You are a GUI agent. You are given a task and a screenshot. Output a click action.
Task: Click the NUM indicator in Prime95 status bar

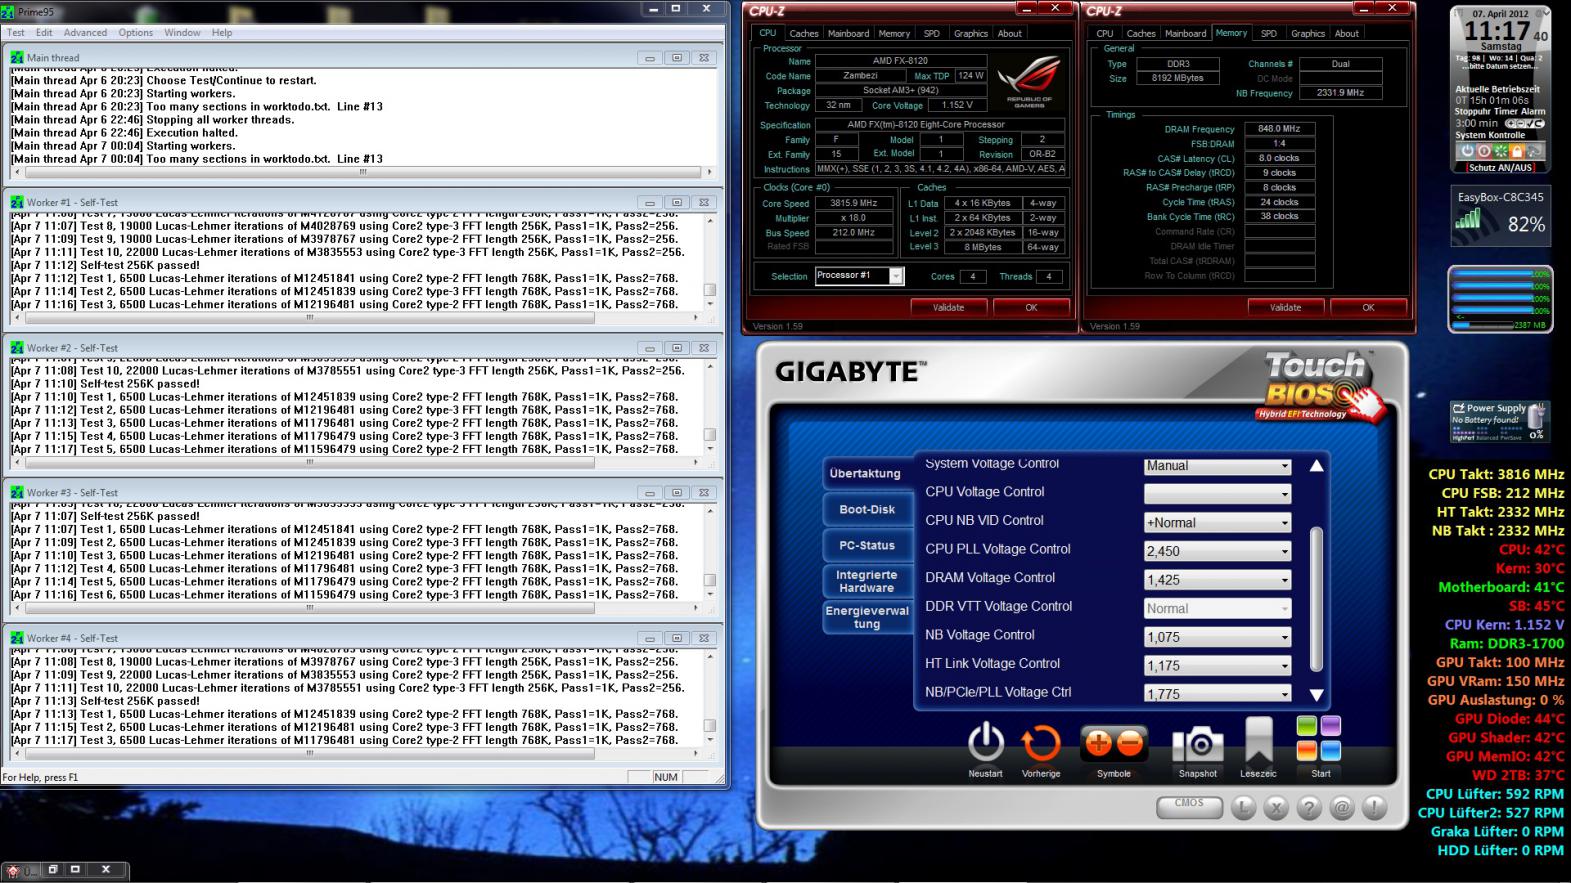[666, 777]
